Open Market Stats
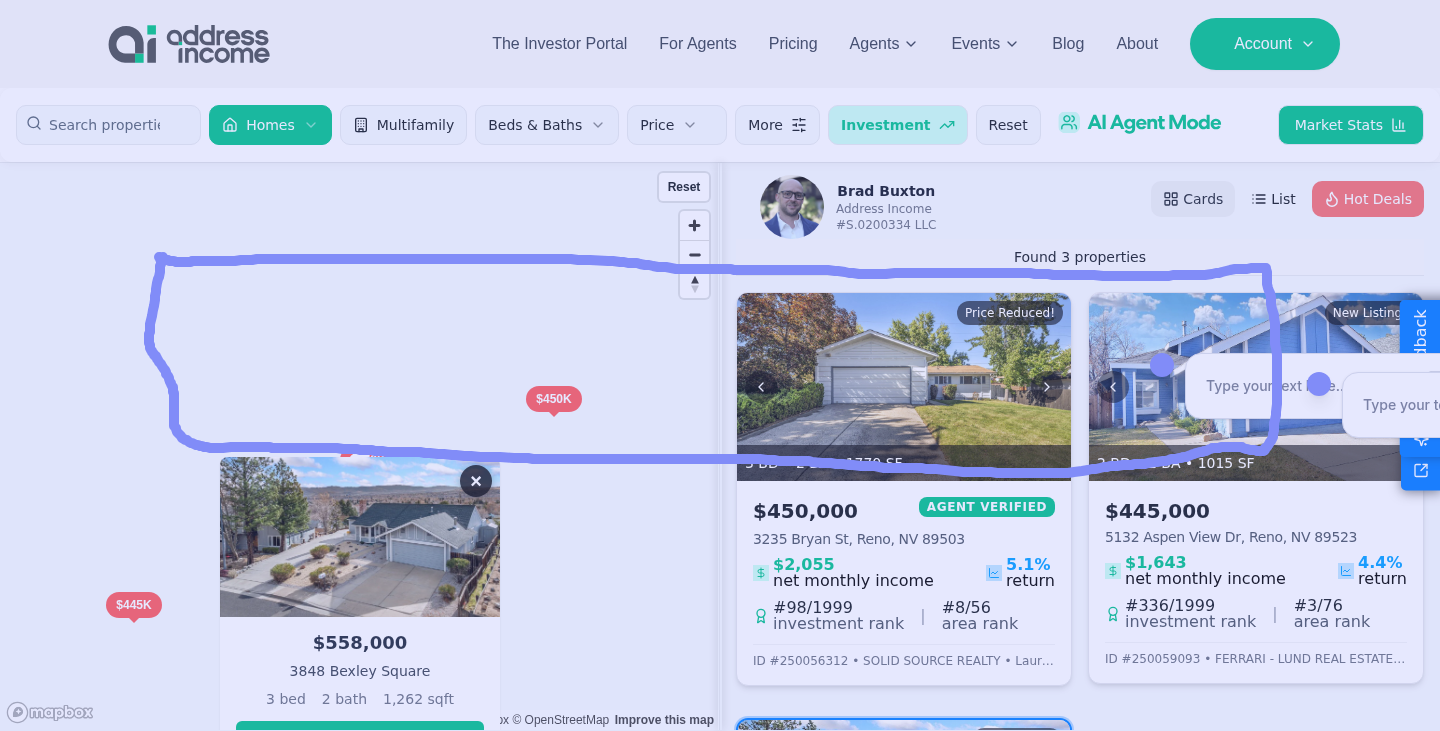 pos(1350,125)
